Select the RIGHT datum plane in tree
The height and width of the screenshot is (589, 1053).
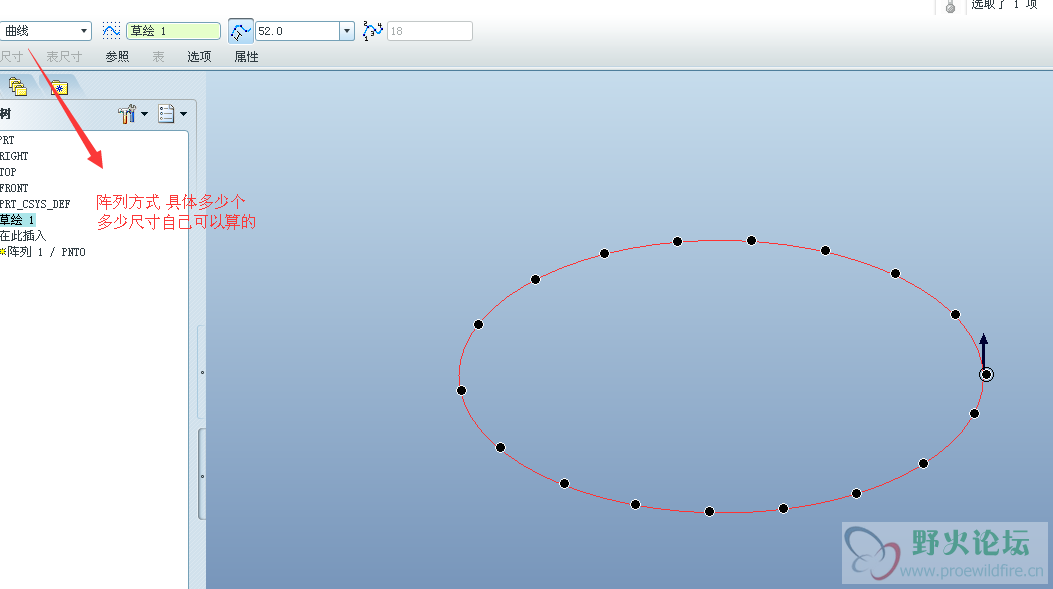(14, 156)
